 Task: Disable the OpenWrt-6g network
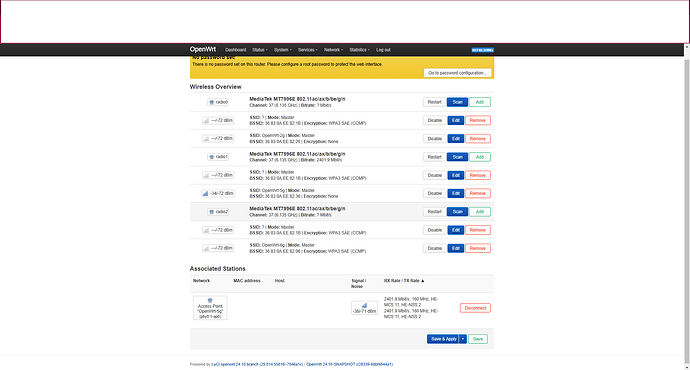(x=435, y=248)
